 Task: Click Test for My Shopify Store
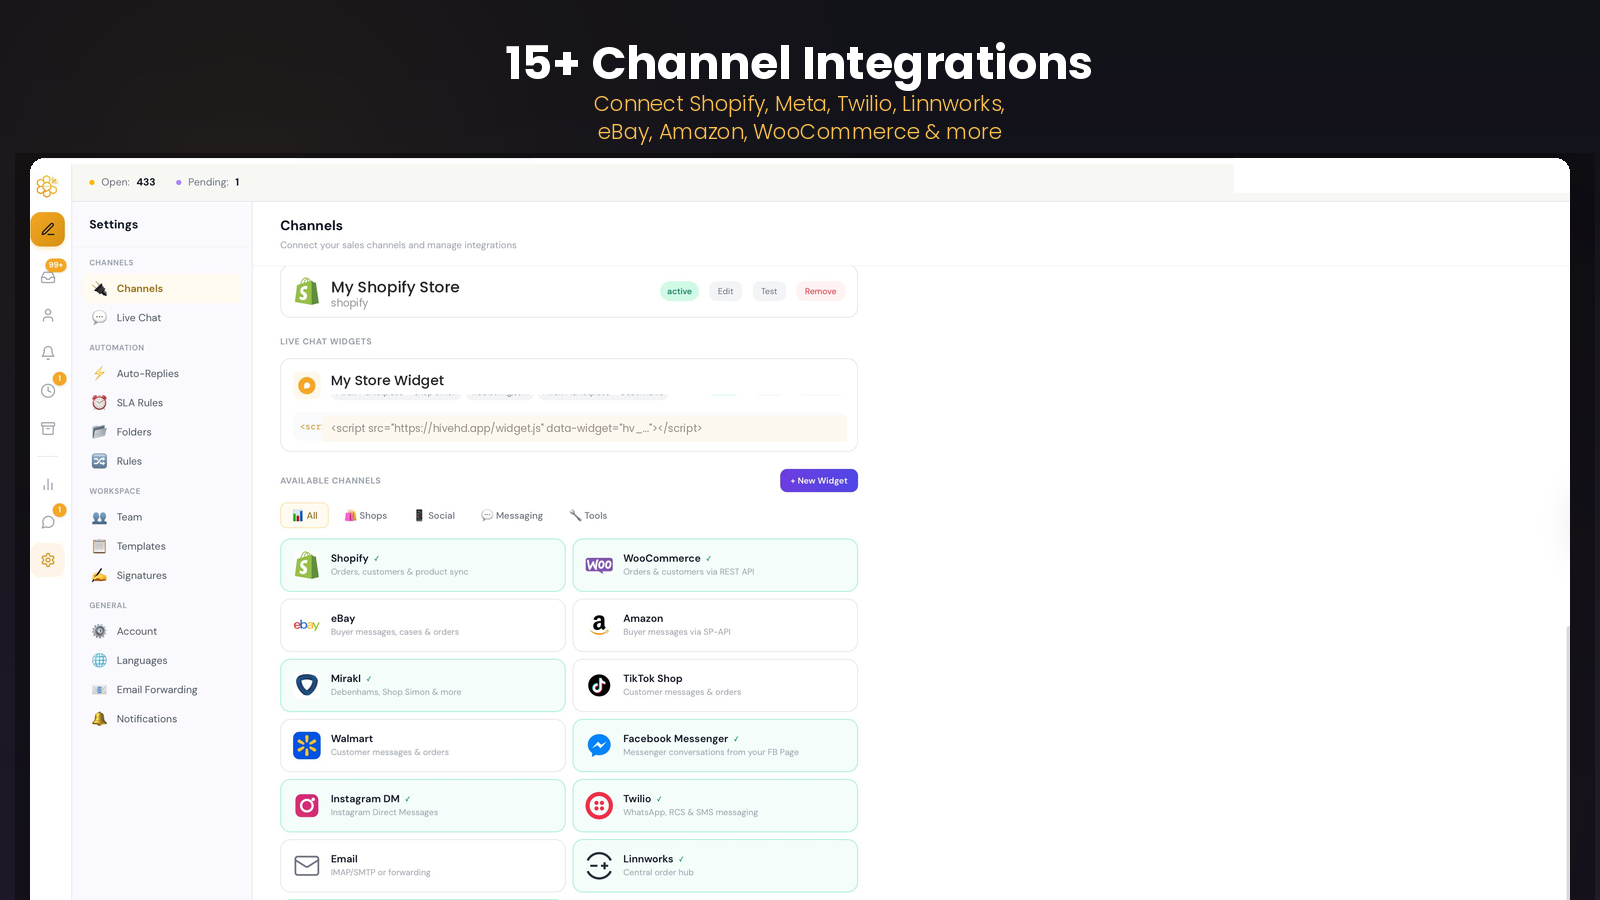coord(769,292)
